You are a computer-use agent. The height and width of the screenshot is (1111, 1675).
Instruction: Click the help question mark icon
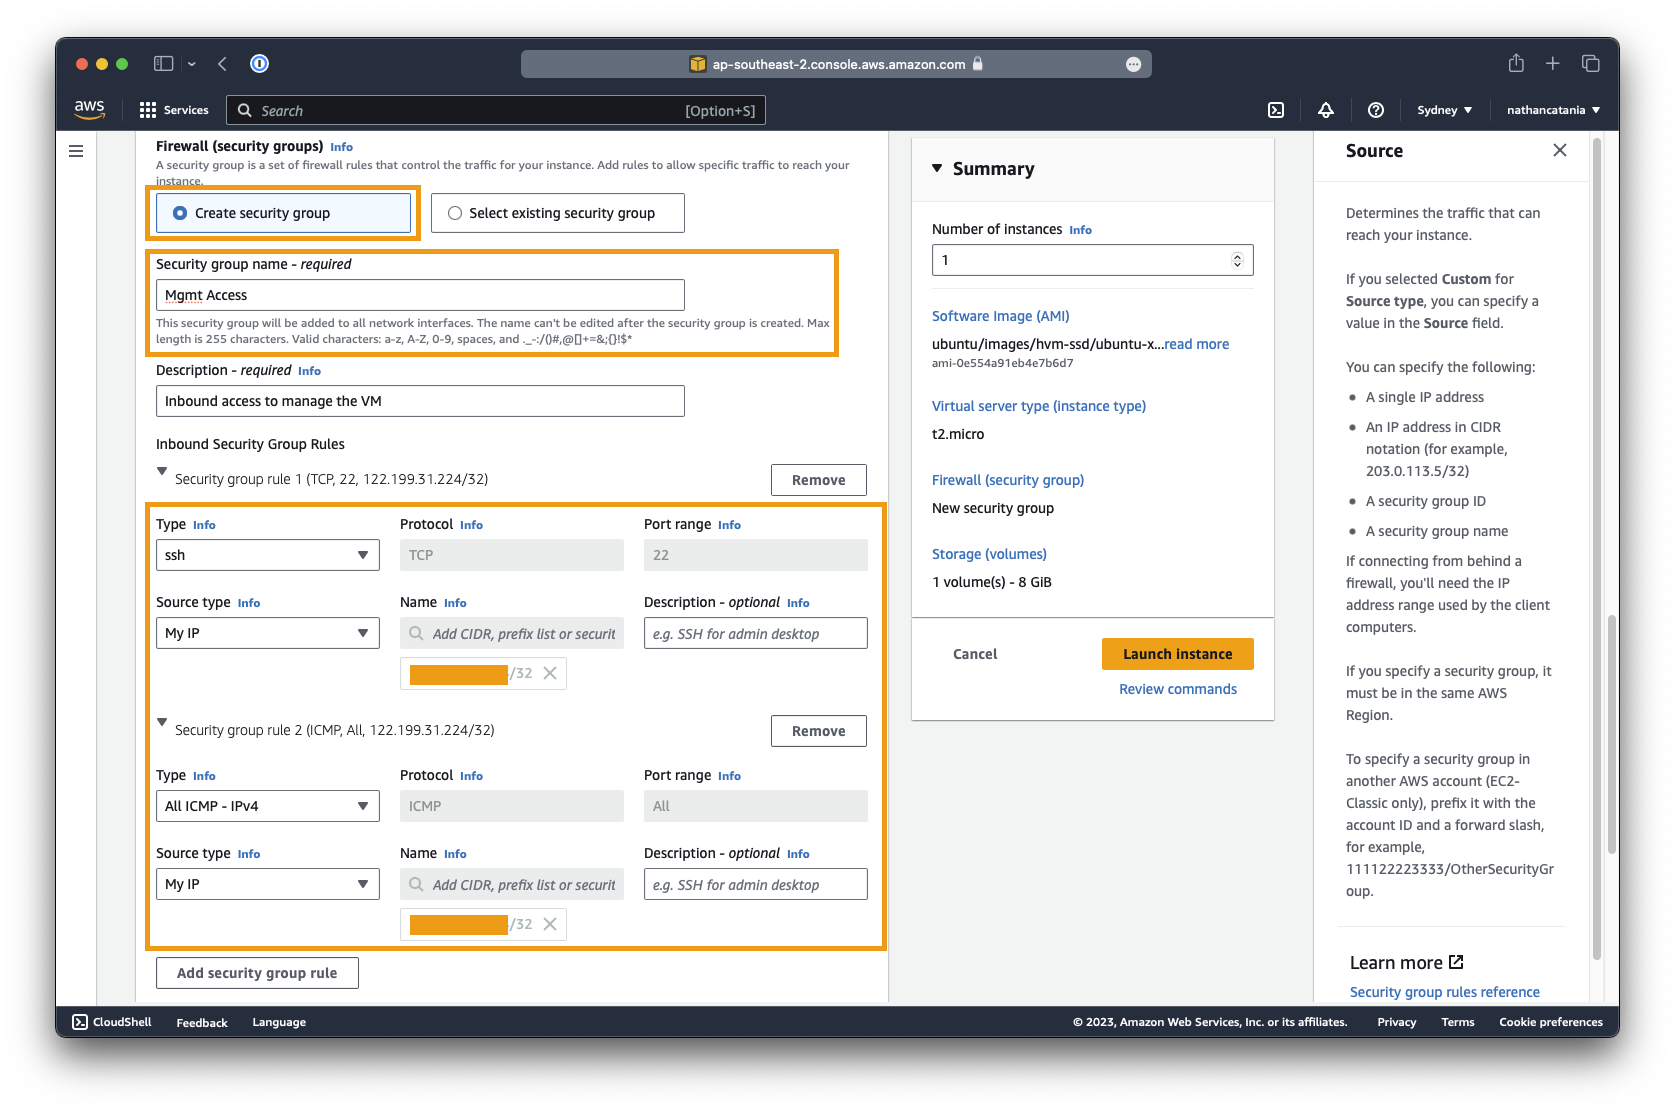[1376, 110]
